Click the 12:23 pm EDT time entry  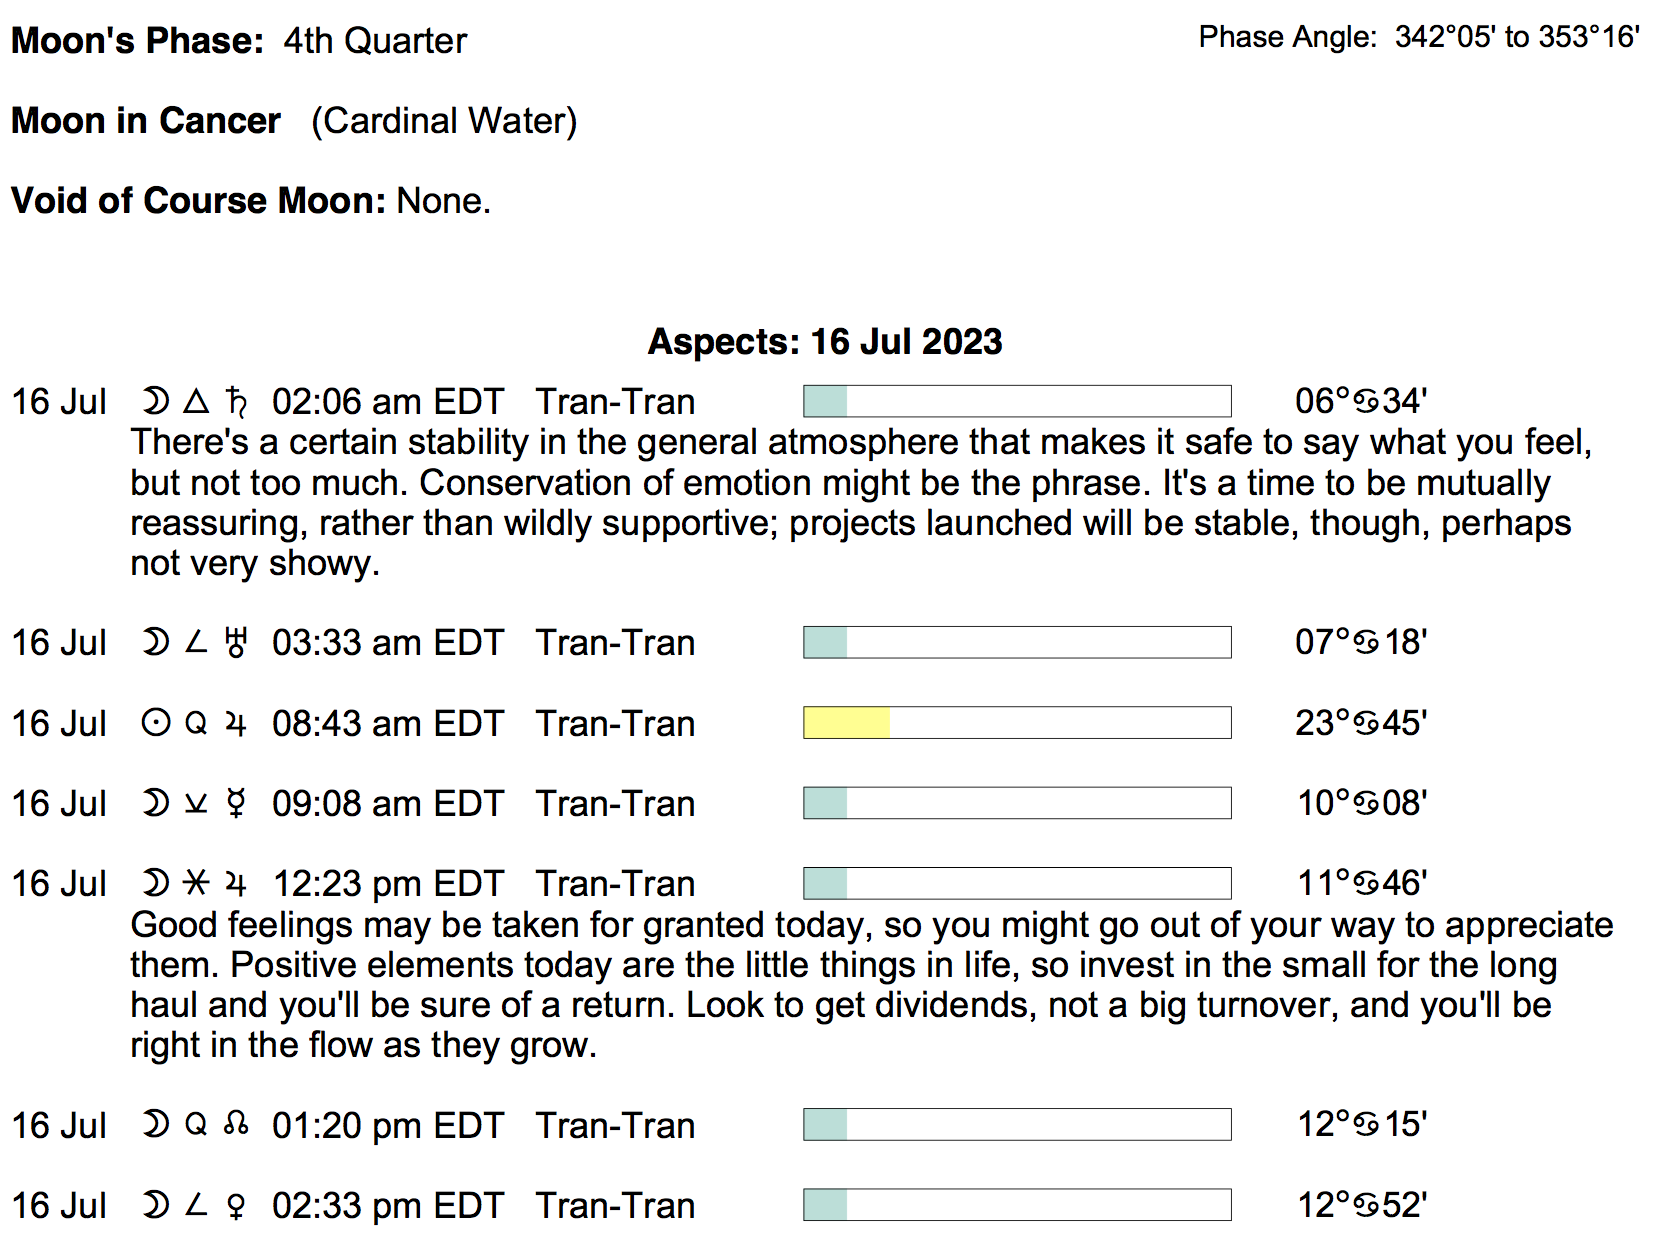[388, 884]
